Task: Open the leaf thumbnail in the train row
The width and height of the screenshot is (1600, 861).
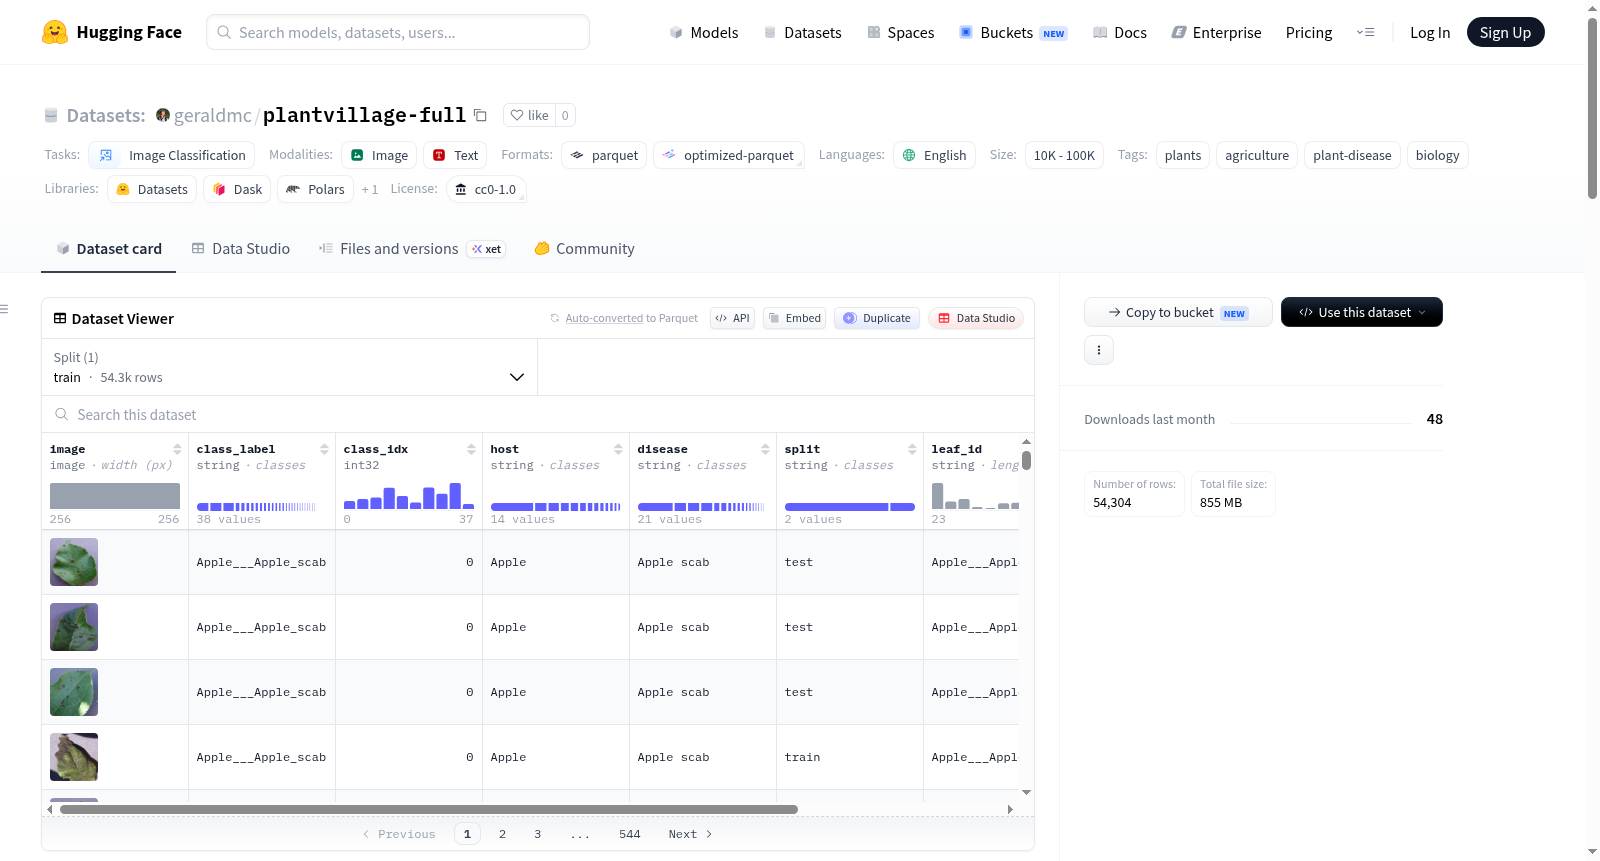Action: tap(74, 757)
